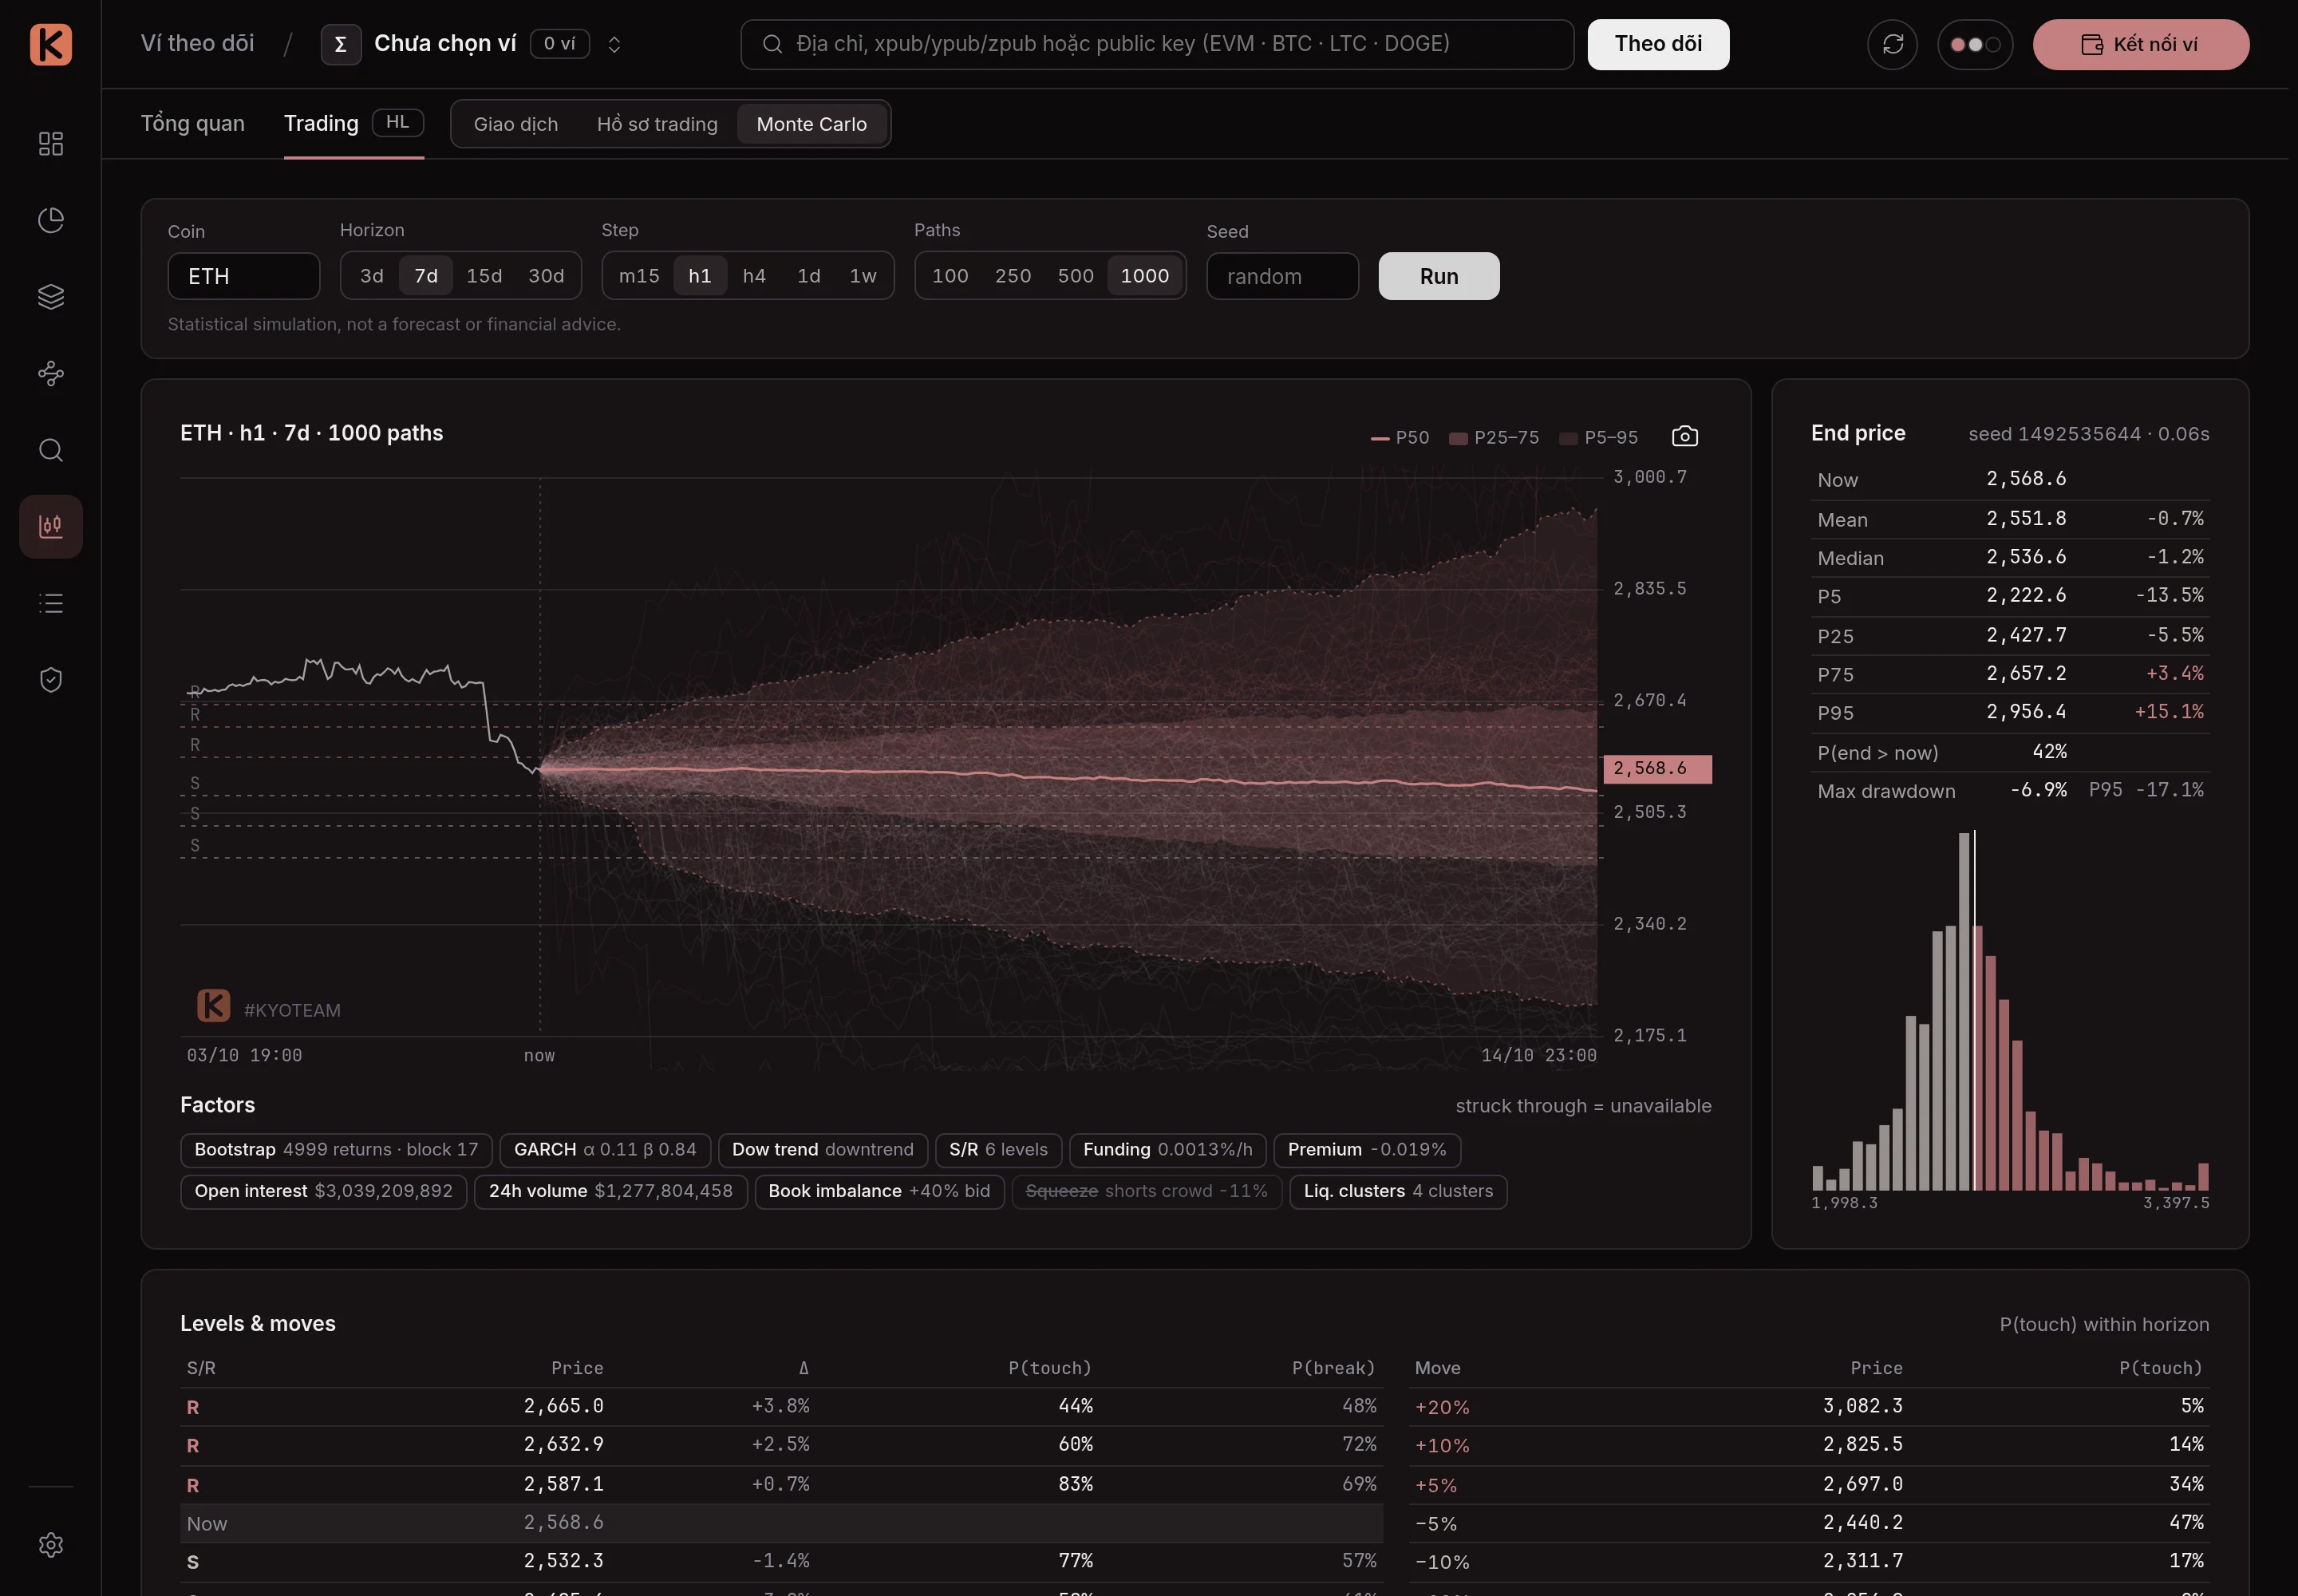Click the refresh icon in header
Image resolution: width=2298 pixels, height=1596 pixels.
[1892, 44]
